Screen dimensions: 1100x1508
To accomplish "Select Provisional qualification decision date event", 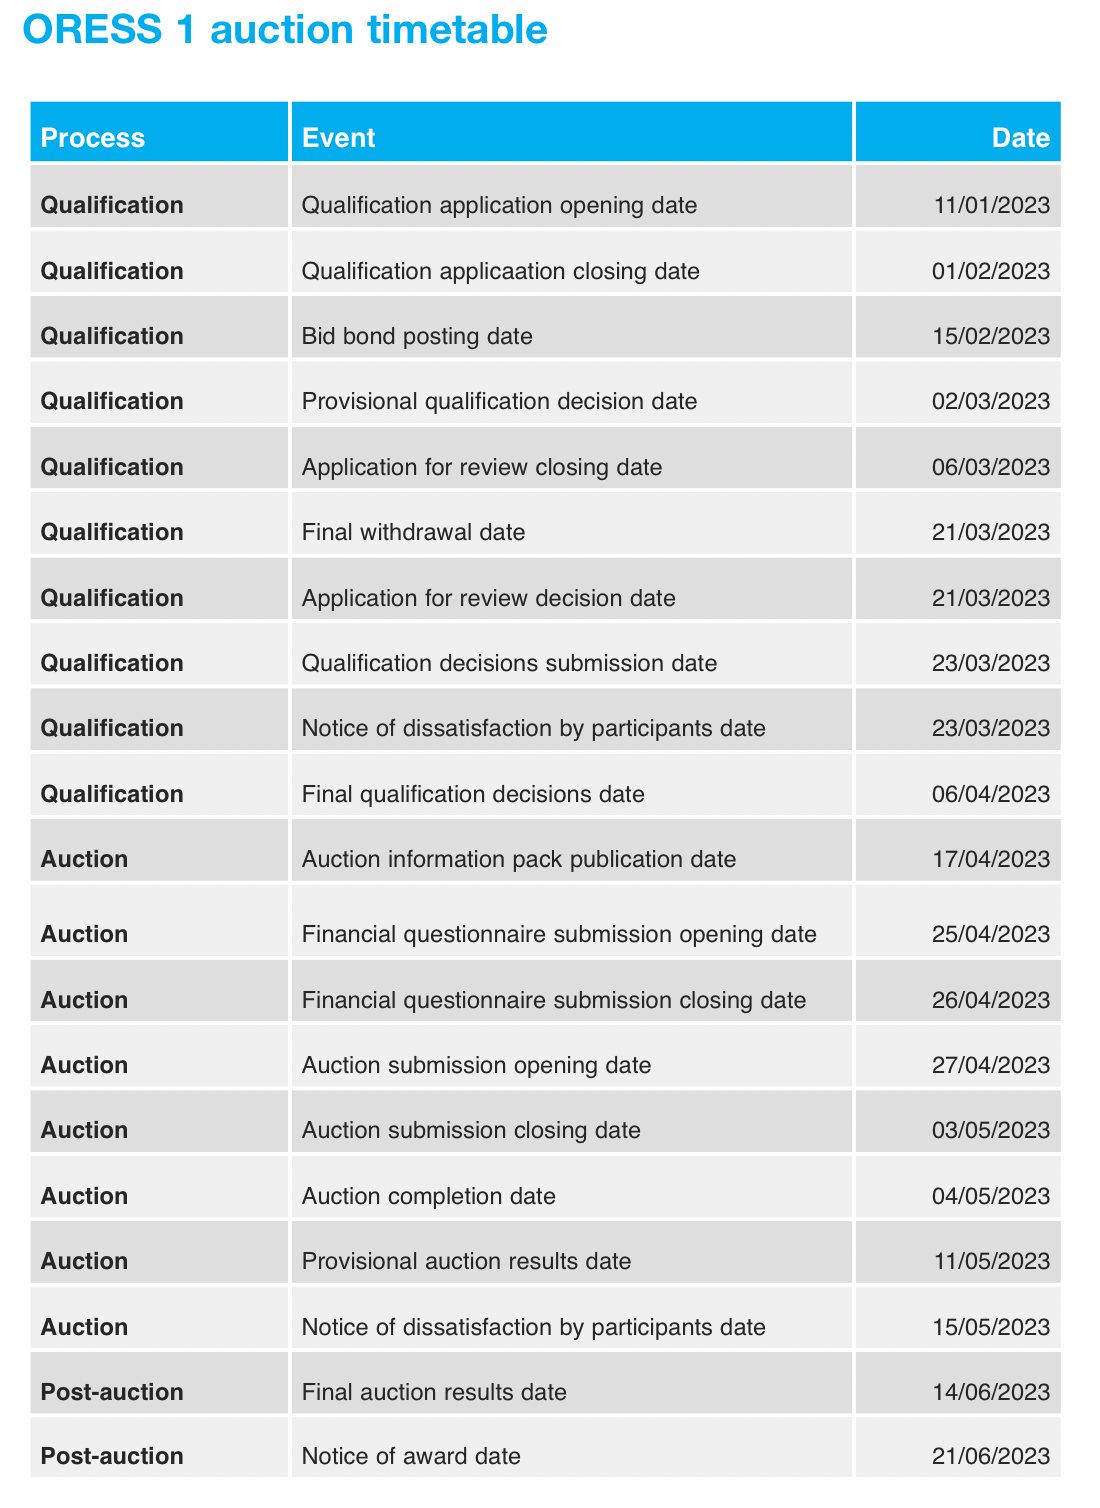I will (499, 401).
